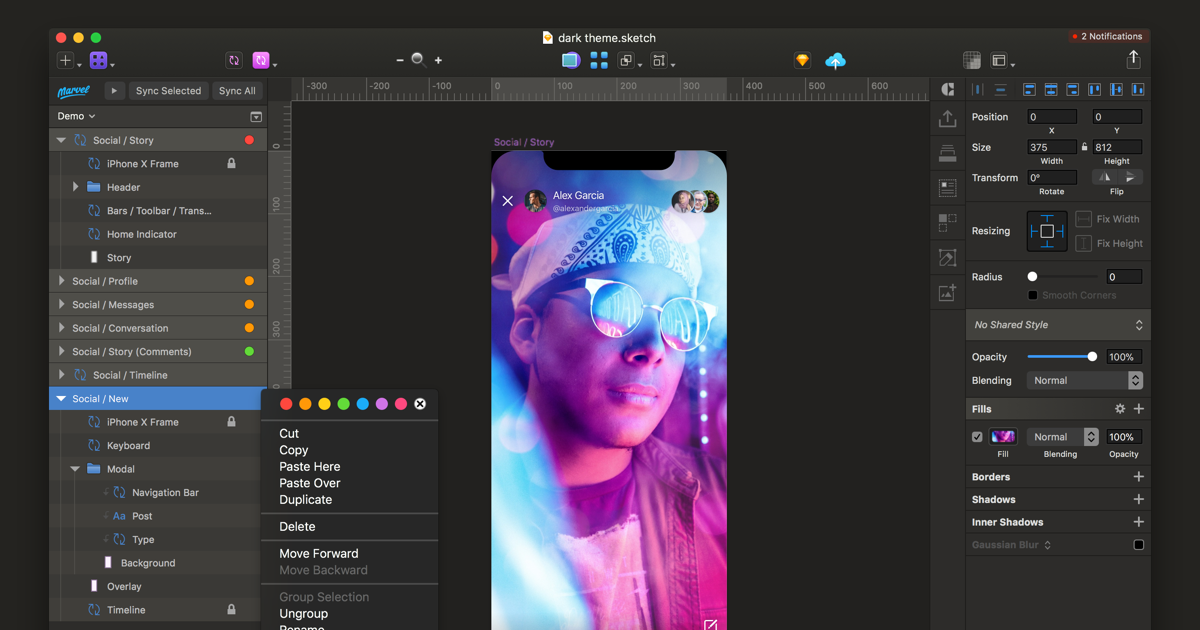
Task: Upload to Sketch Cloud with the cloud icon
Action: [835, 60]
